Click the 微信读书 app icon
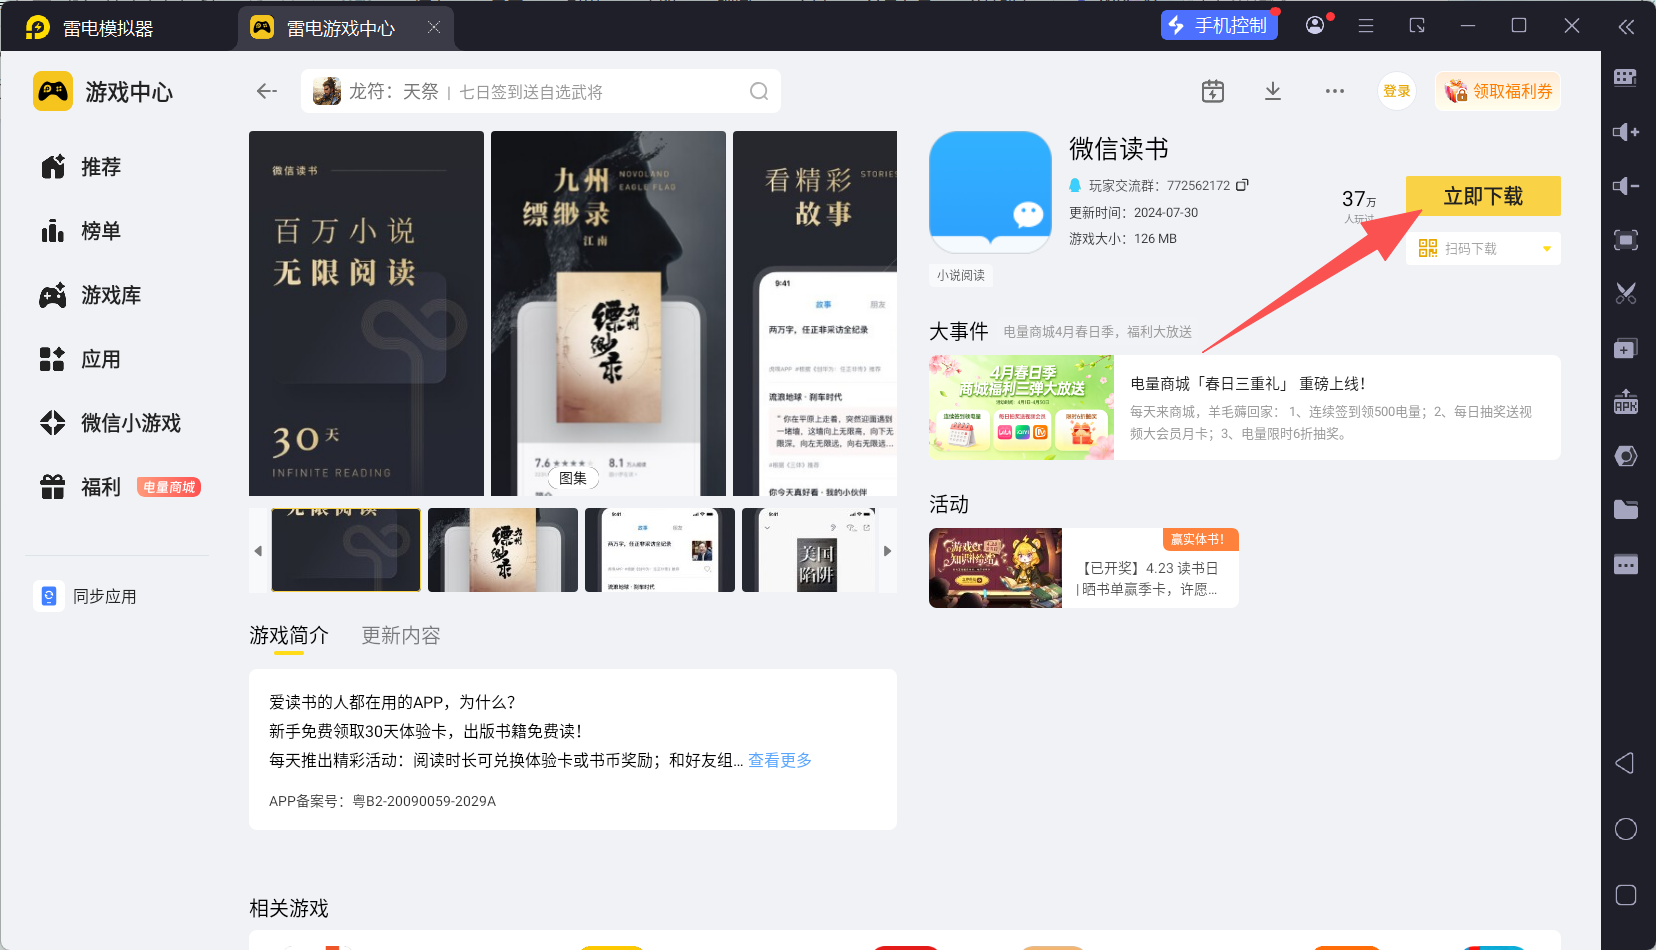 click(990, 192)
